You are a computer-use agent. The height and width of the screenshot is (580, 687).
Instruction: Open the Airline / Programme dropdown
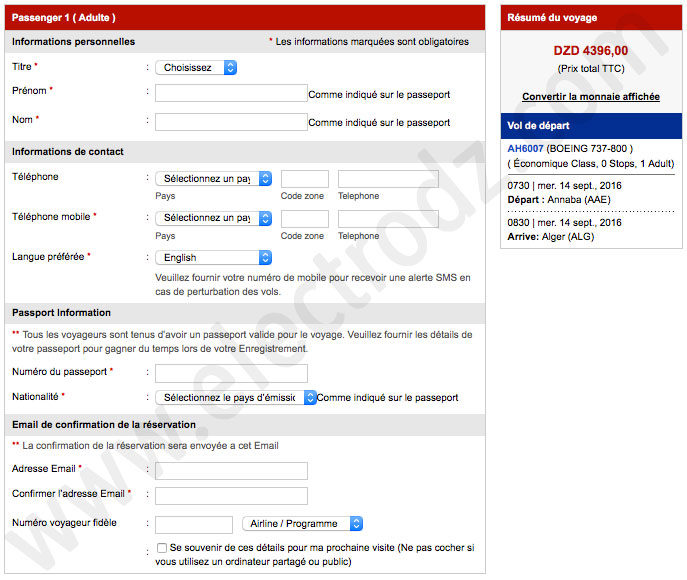[302, 523]
